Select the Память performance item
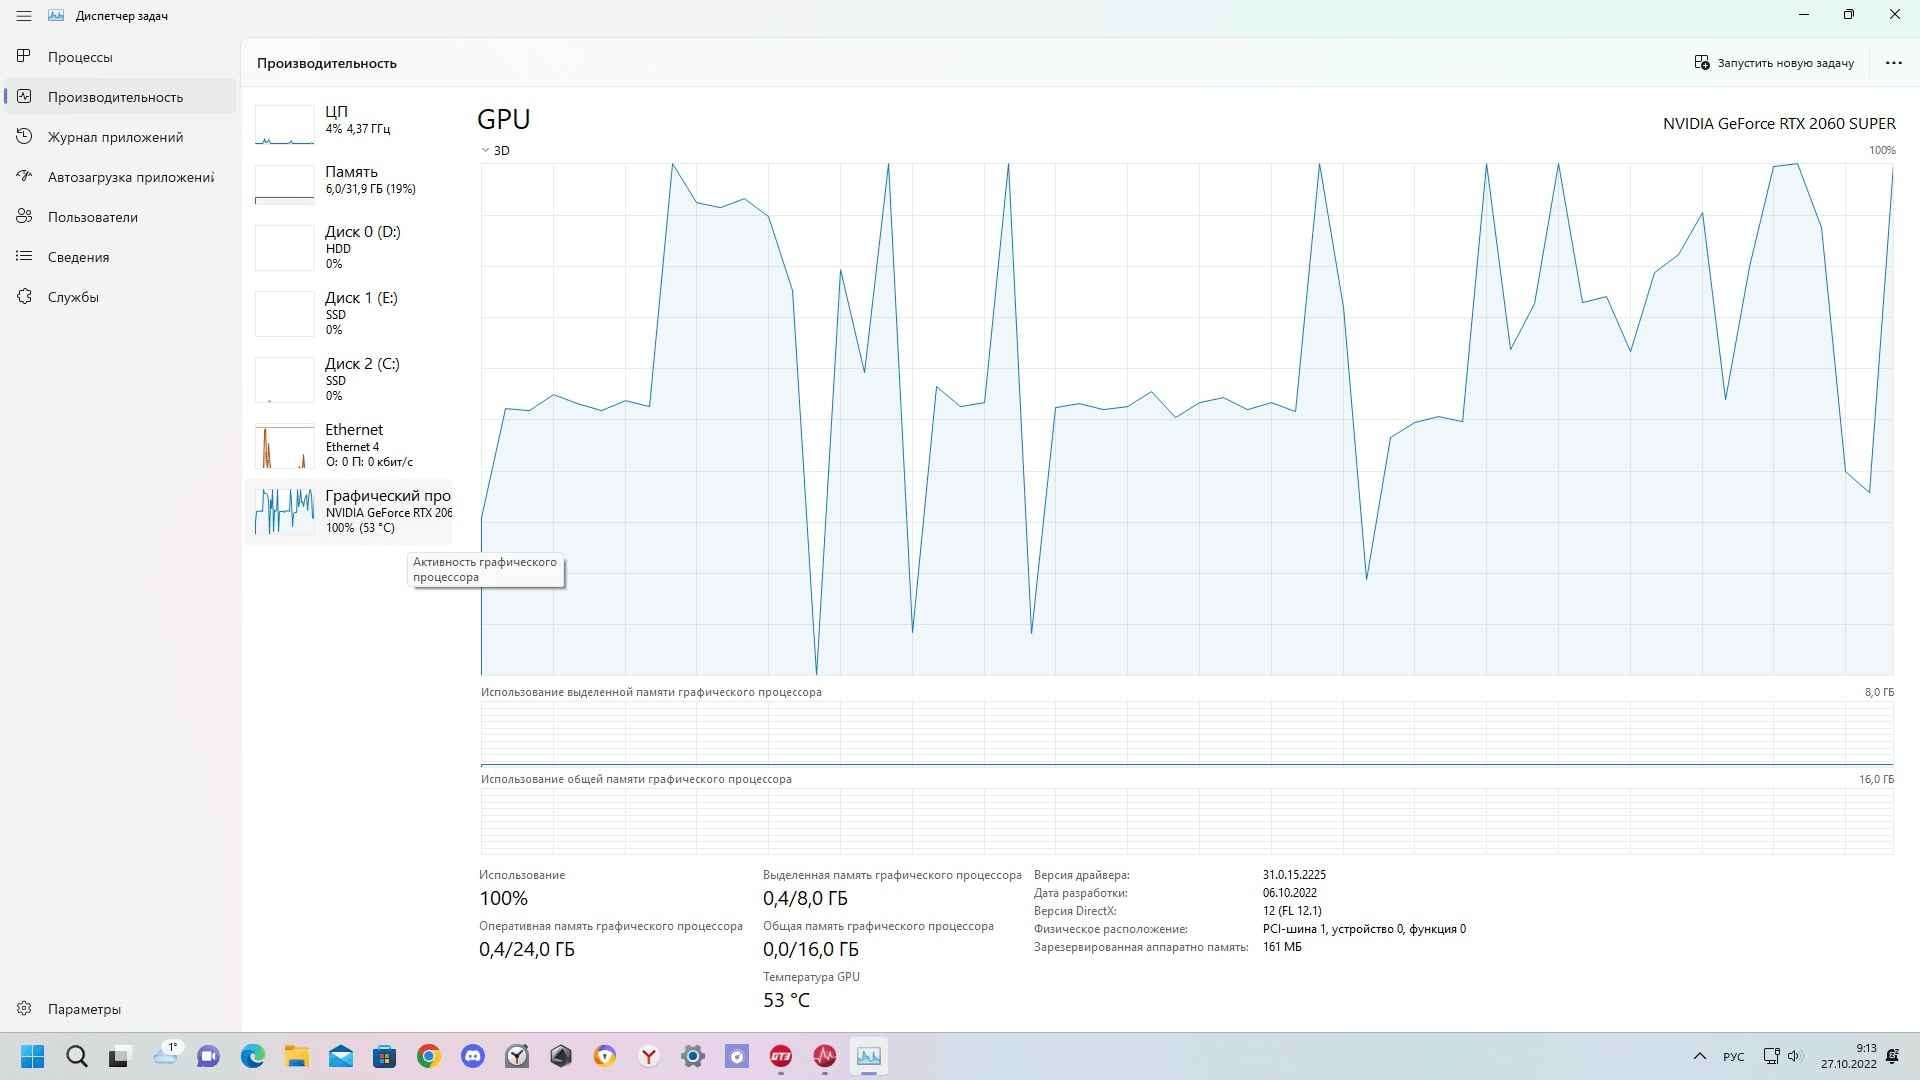 tap(350, 180)
